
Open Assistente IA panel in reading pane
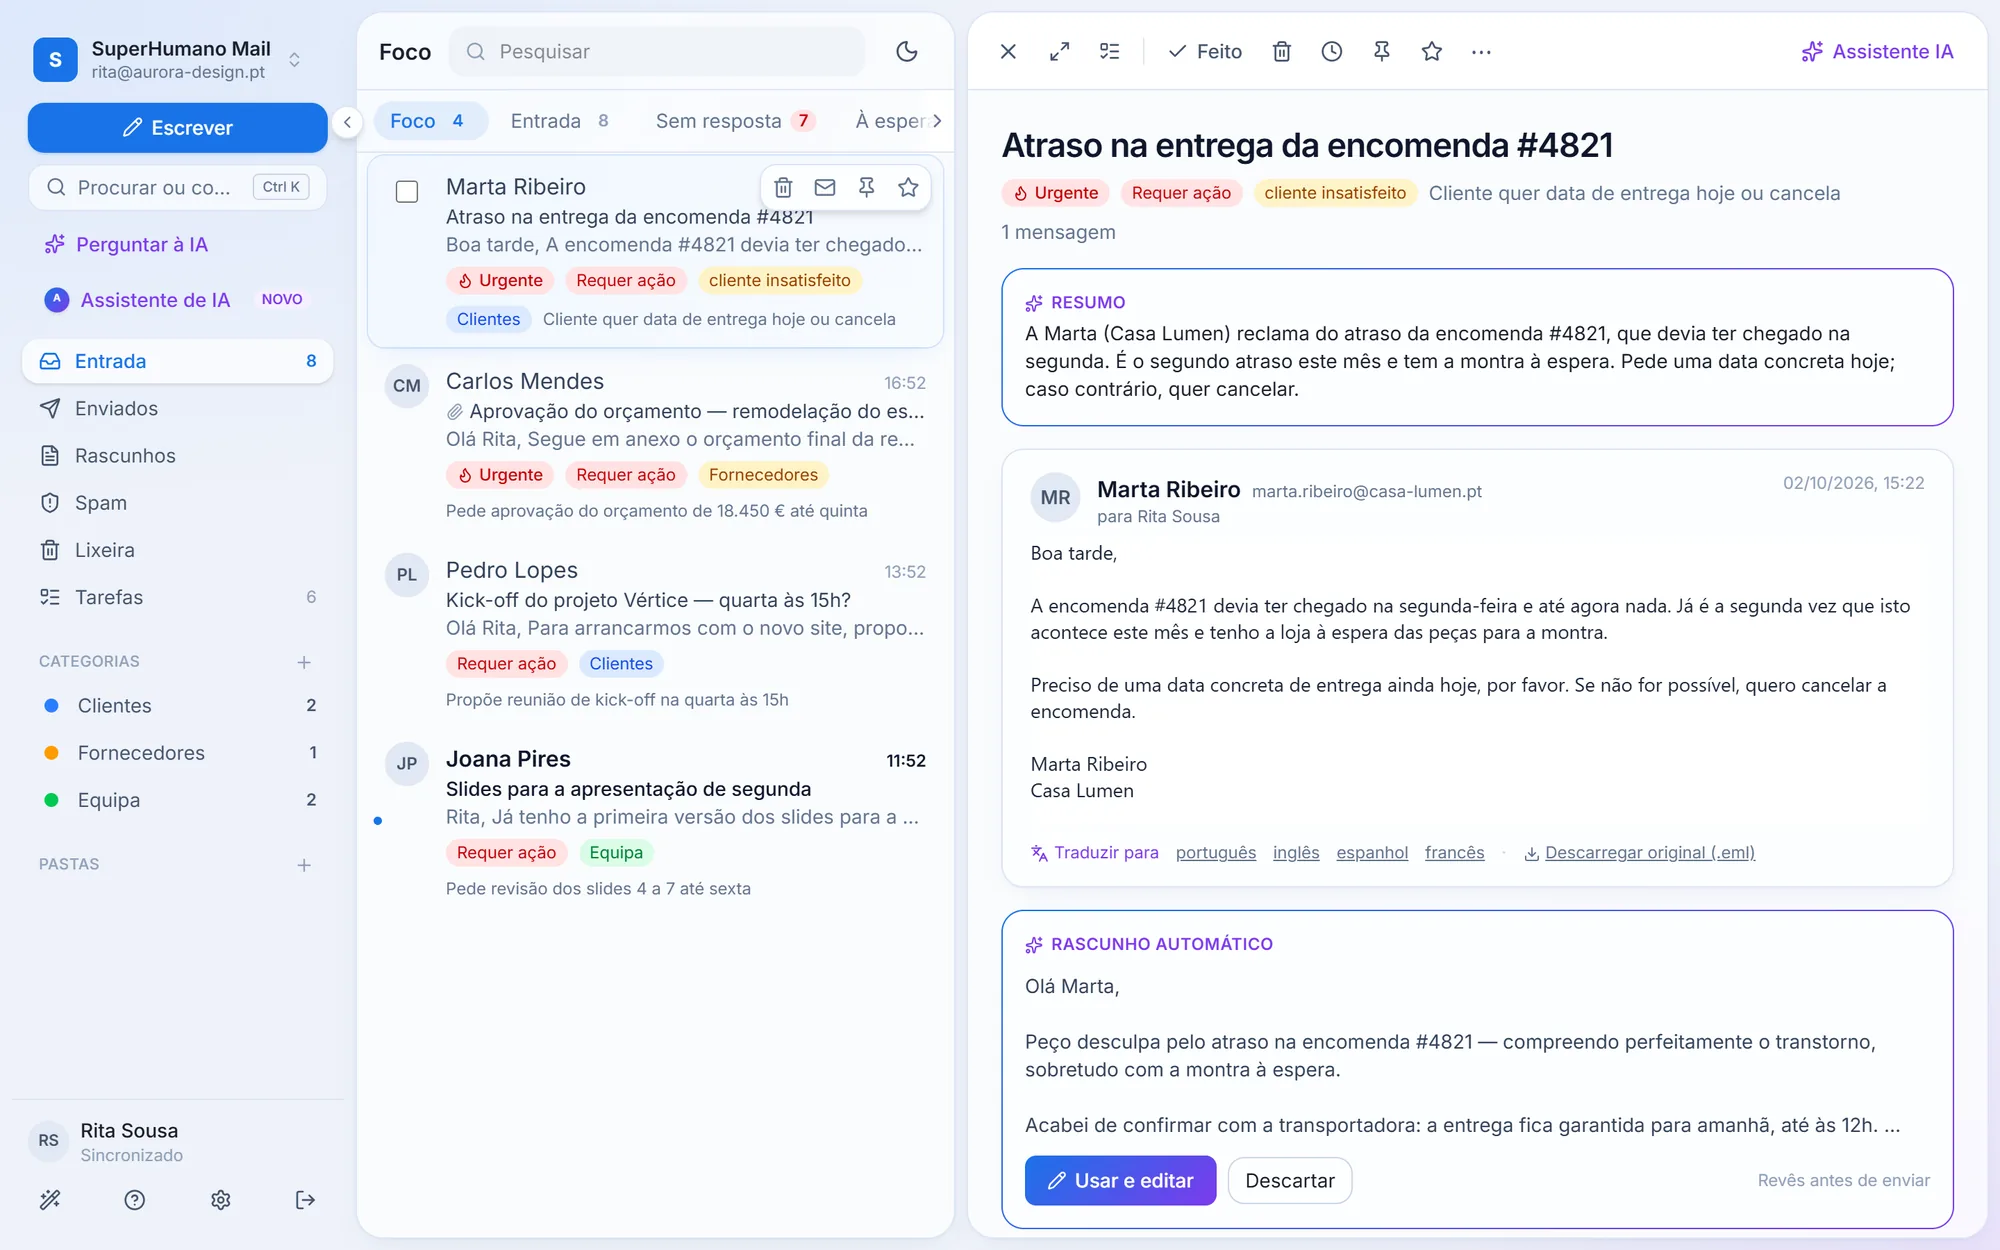coord(1877,51)
